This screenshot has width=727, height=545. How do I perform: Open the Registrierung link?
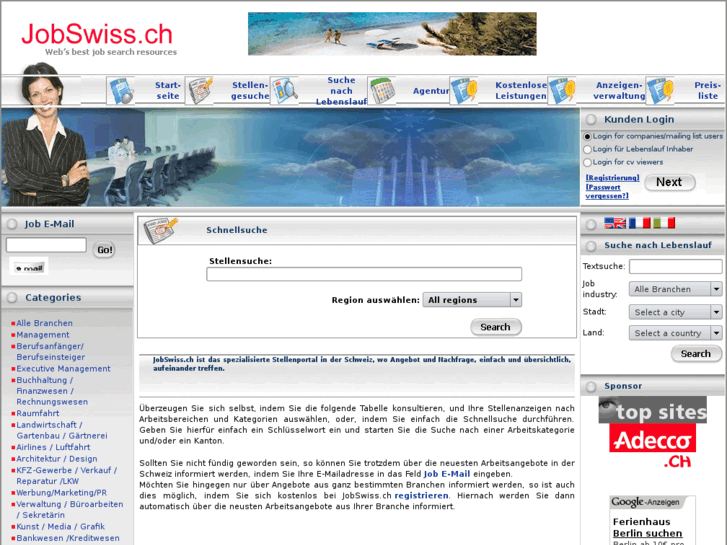pyautogui.click(x=612, y=178)
